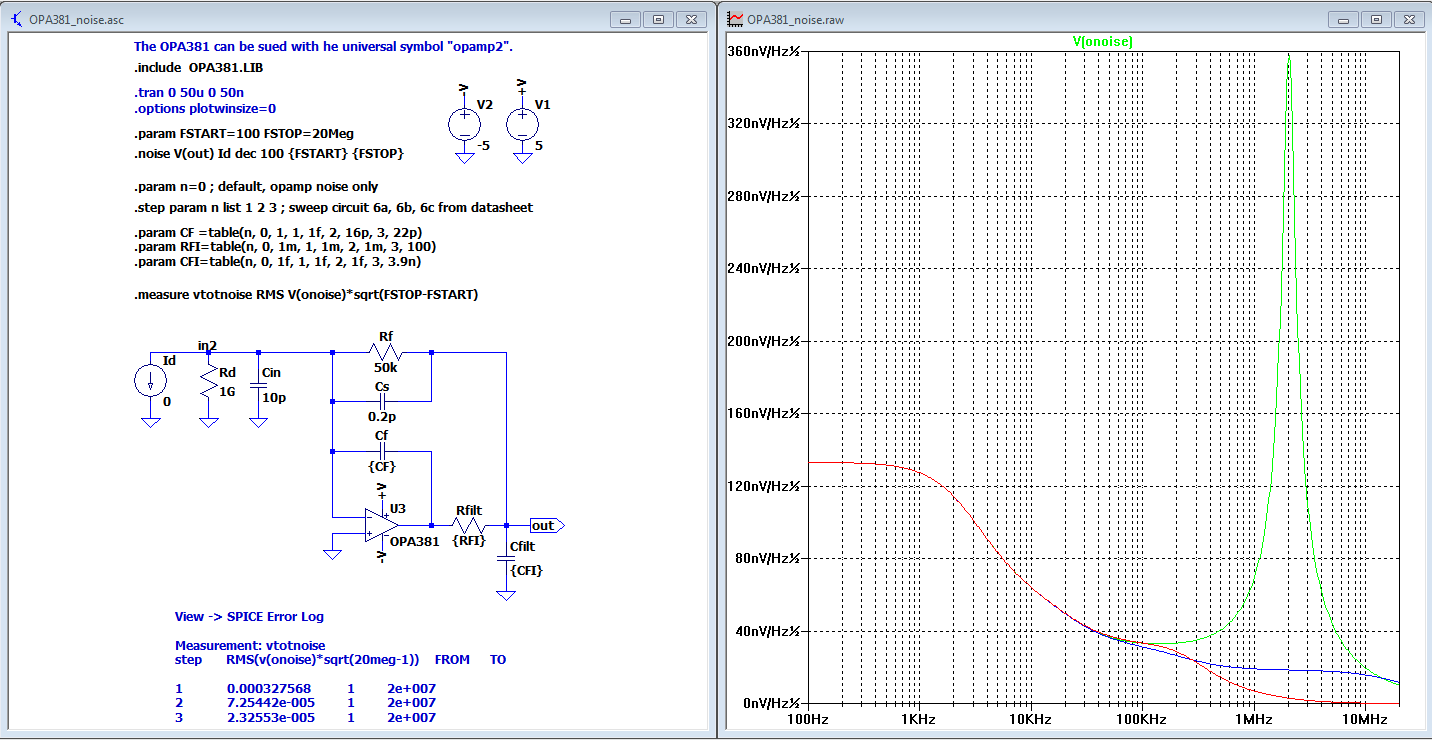Minimize the OPA381_noise.raw plot window

(x=1345, y=19)
